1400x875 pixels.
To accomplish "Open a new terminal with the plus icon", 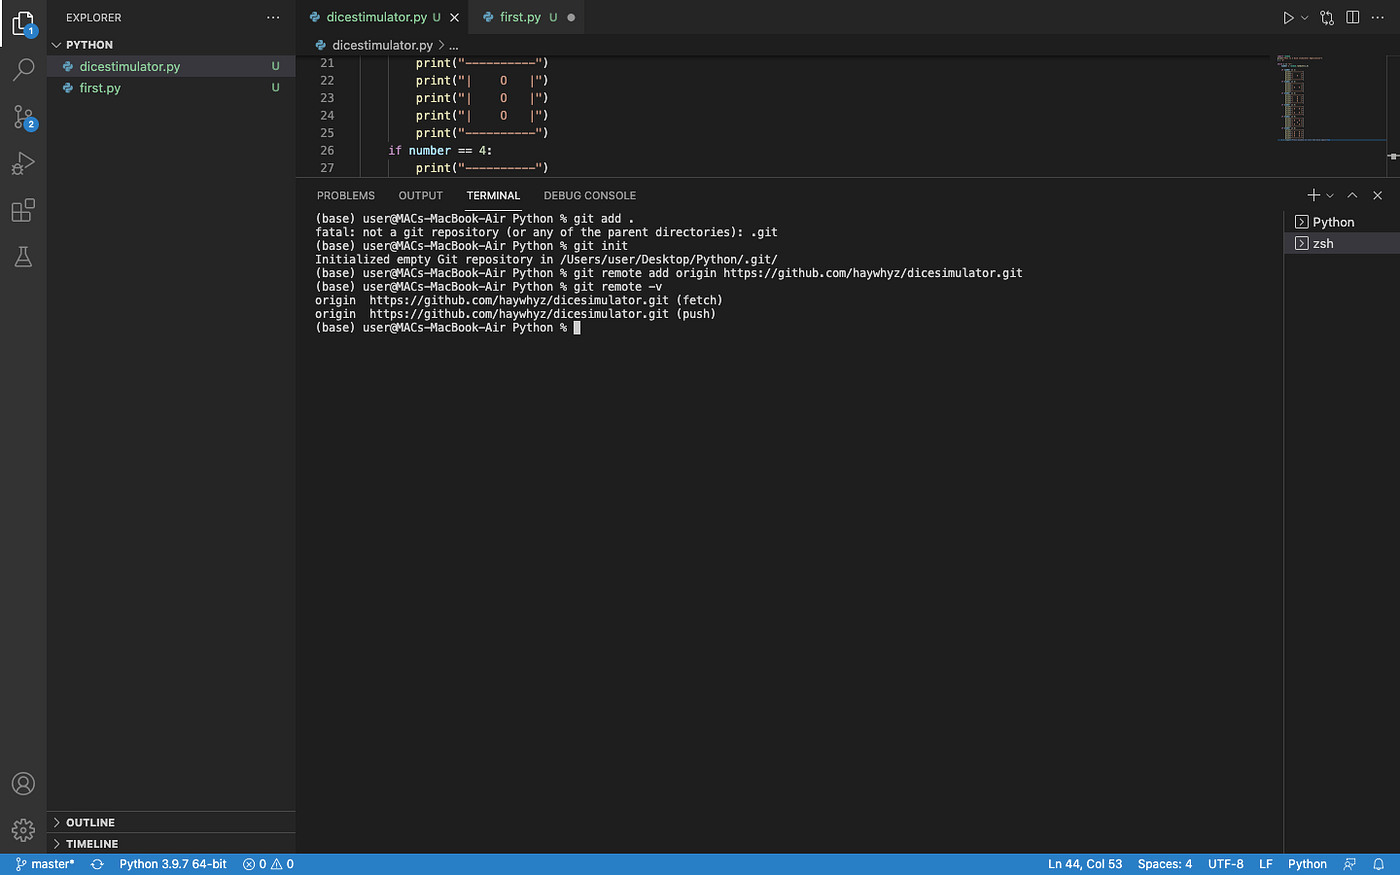I will [x=1311, y=195].
